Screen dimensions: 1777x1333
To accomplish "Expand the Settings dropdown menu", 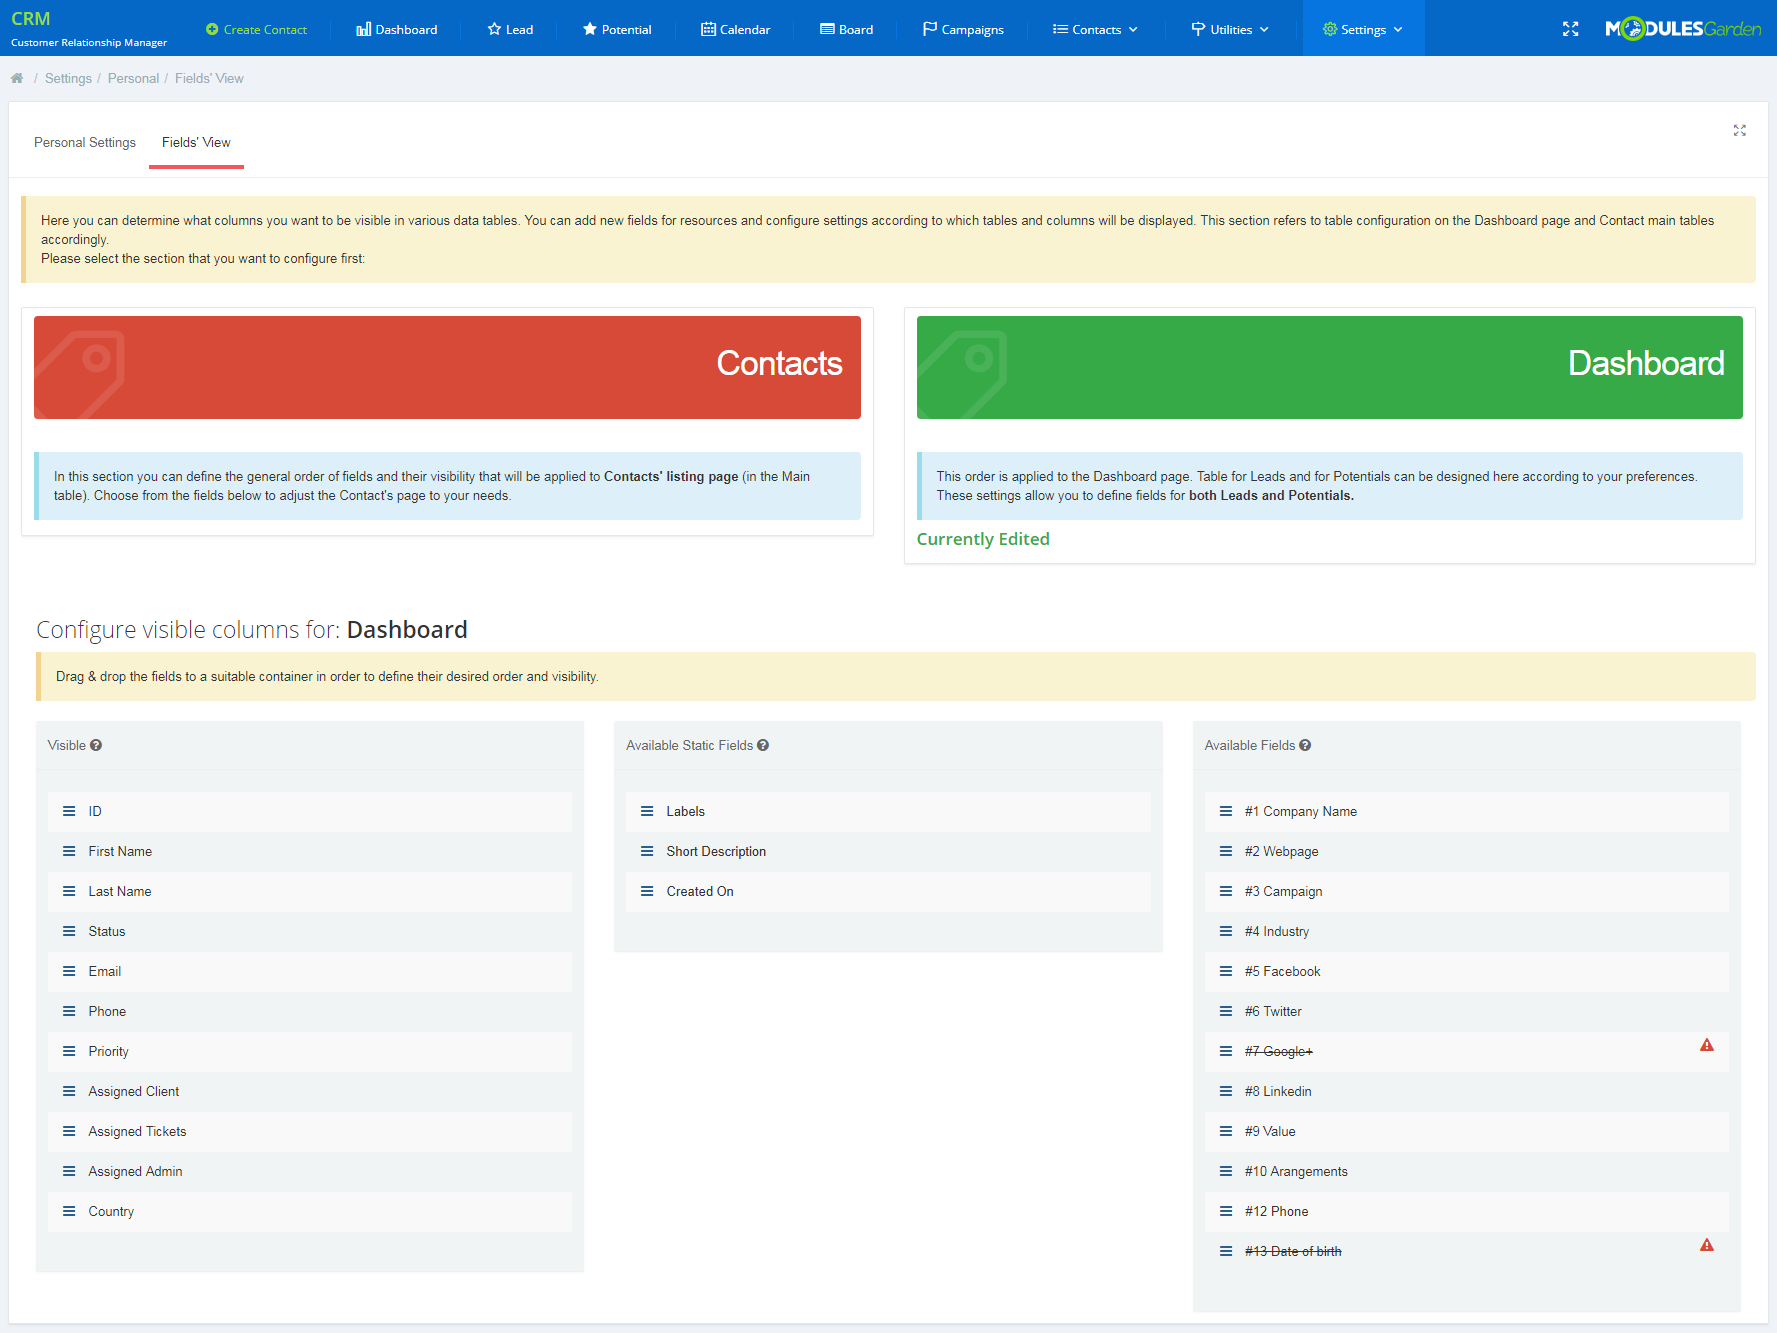I will tap(1363, 29).
